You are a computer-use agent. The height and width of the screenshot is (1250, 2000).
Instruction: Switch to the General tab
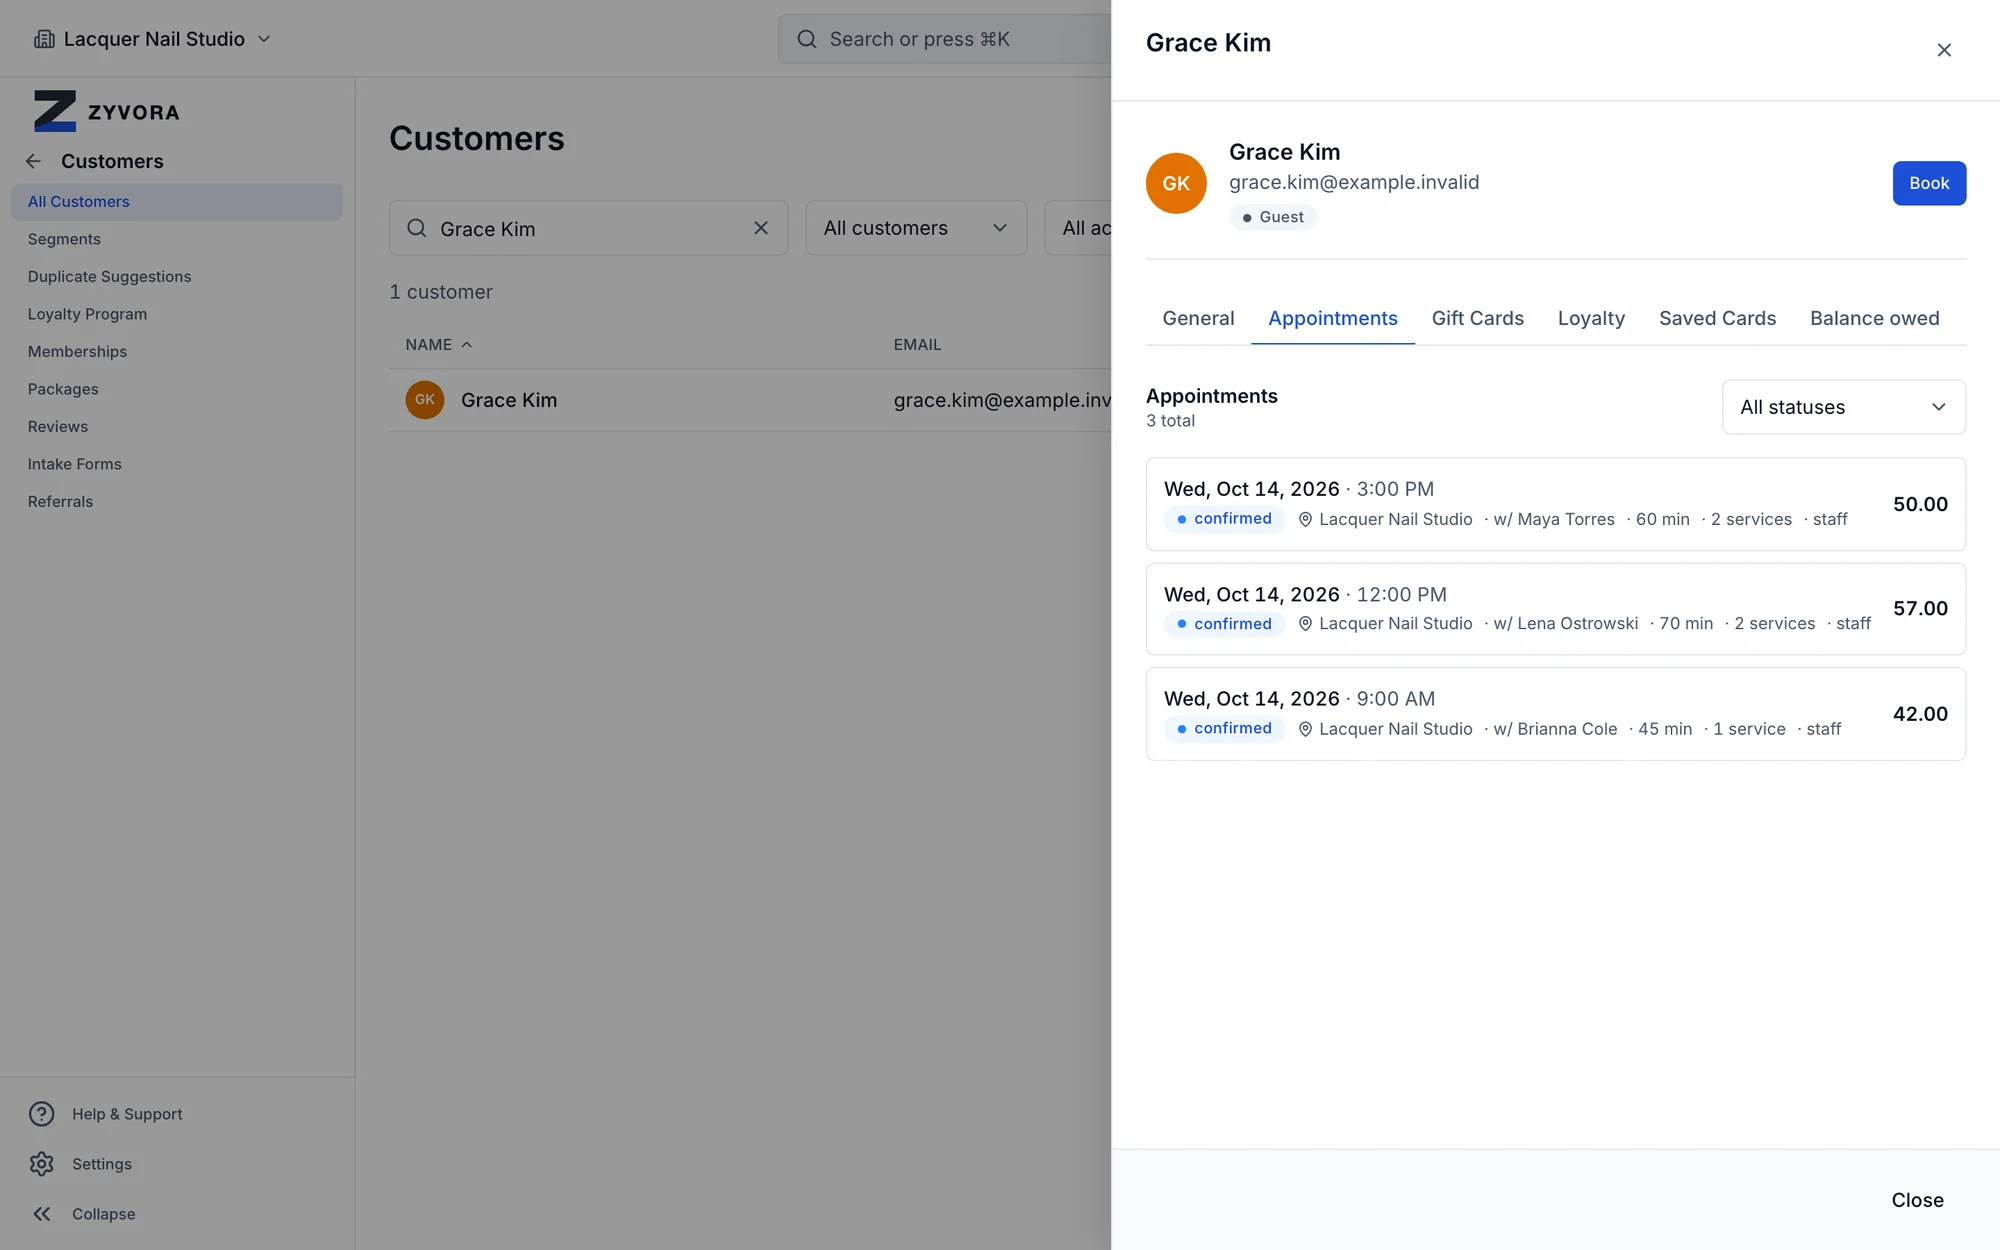pyautogui.click(x=1198, y=318)
